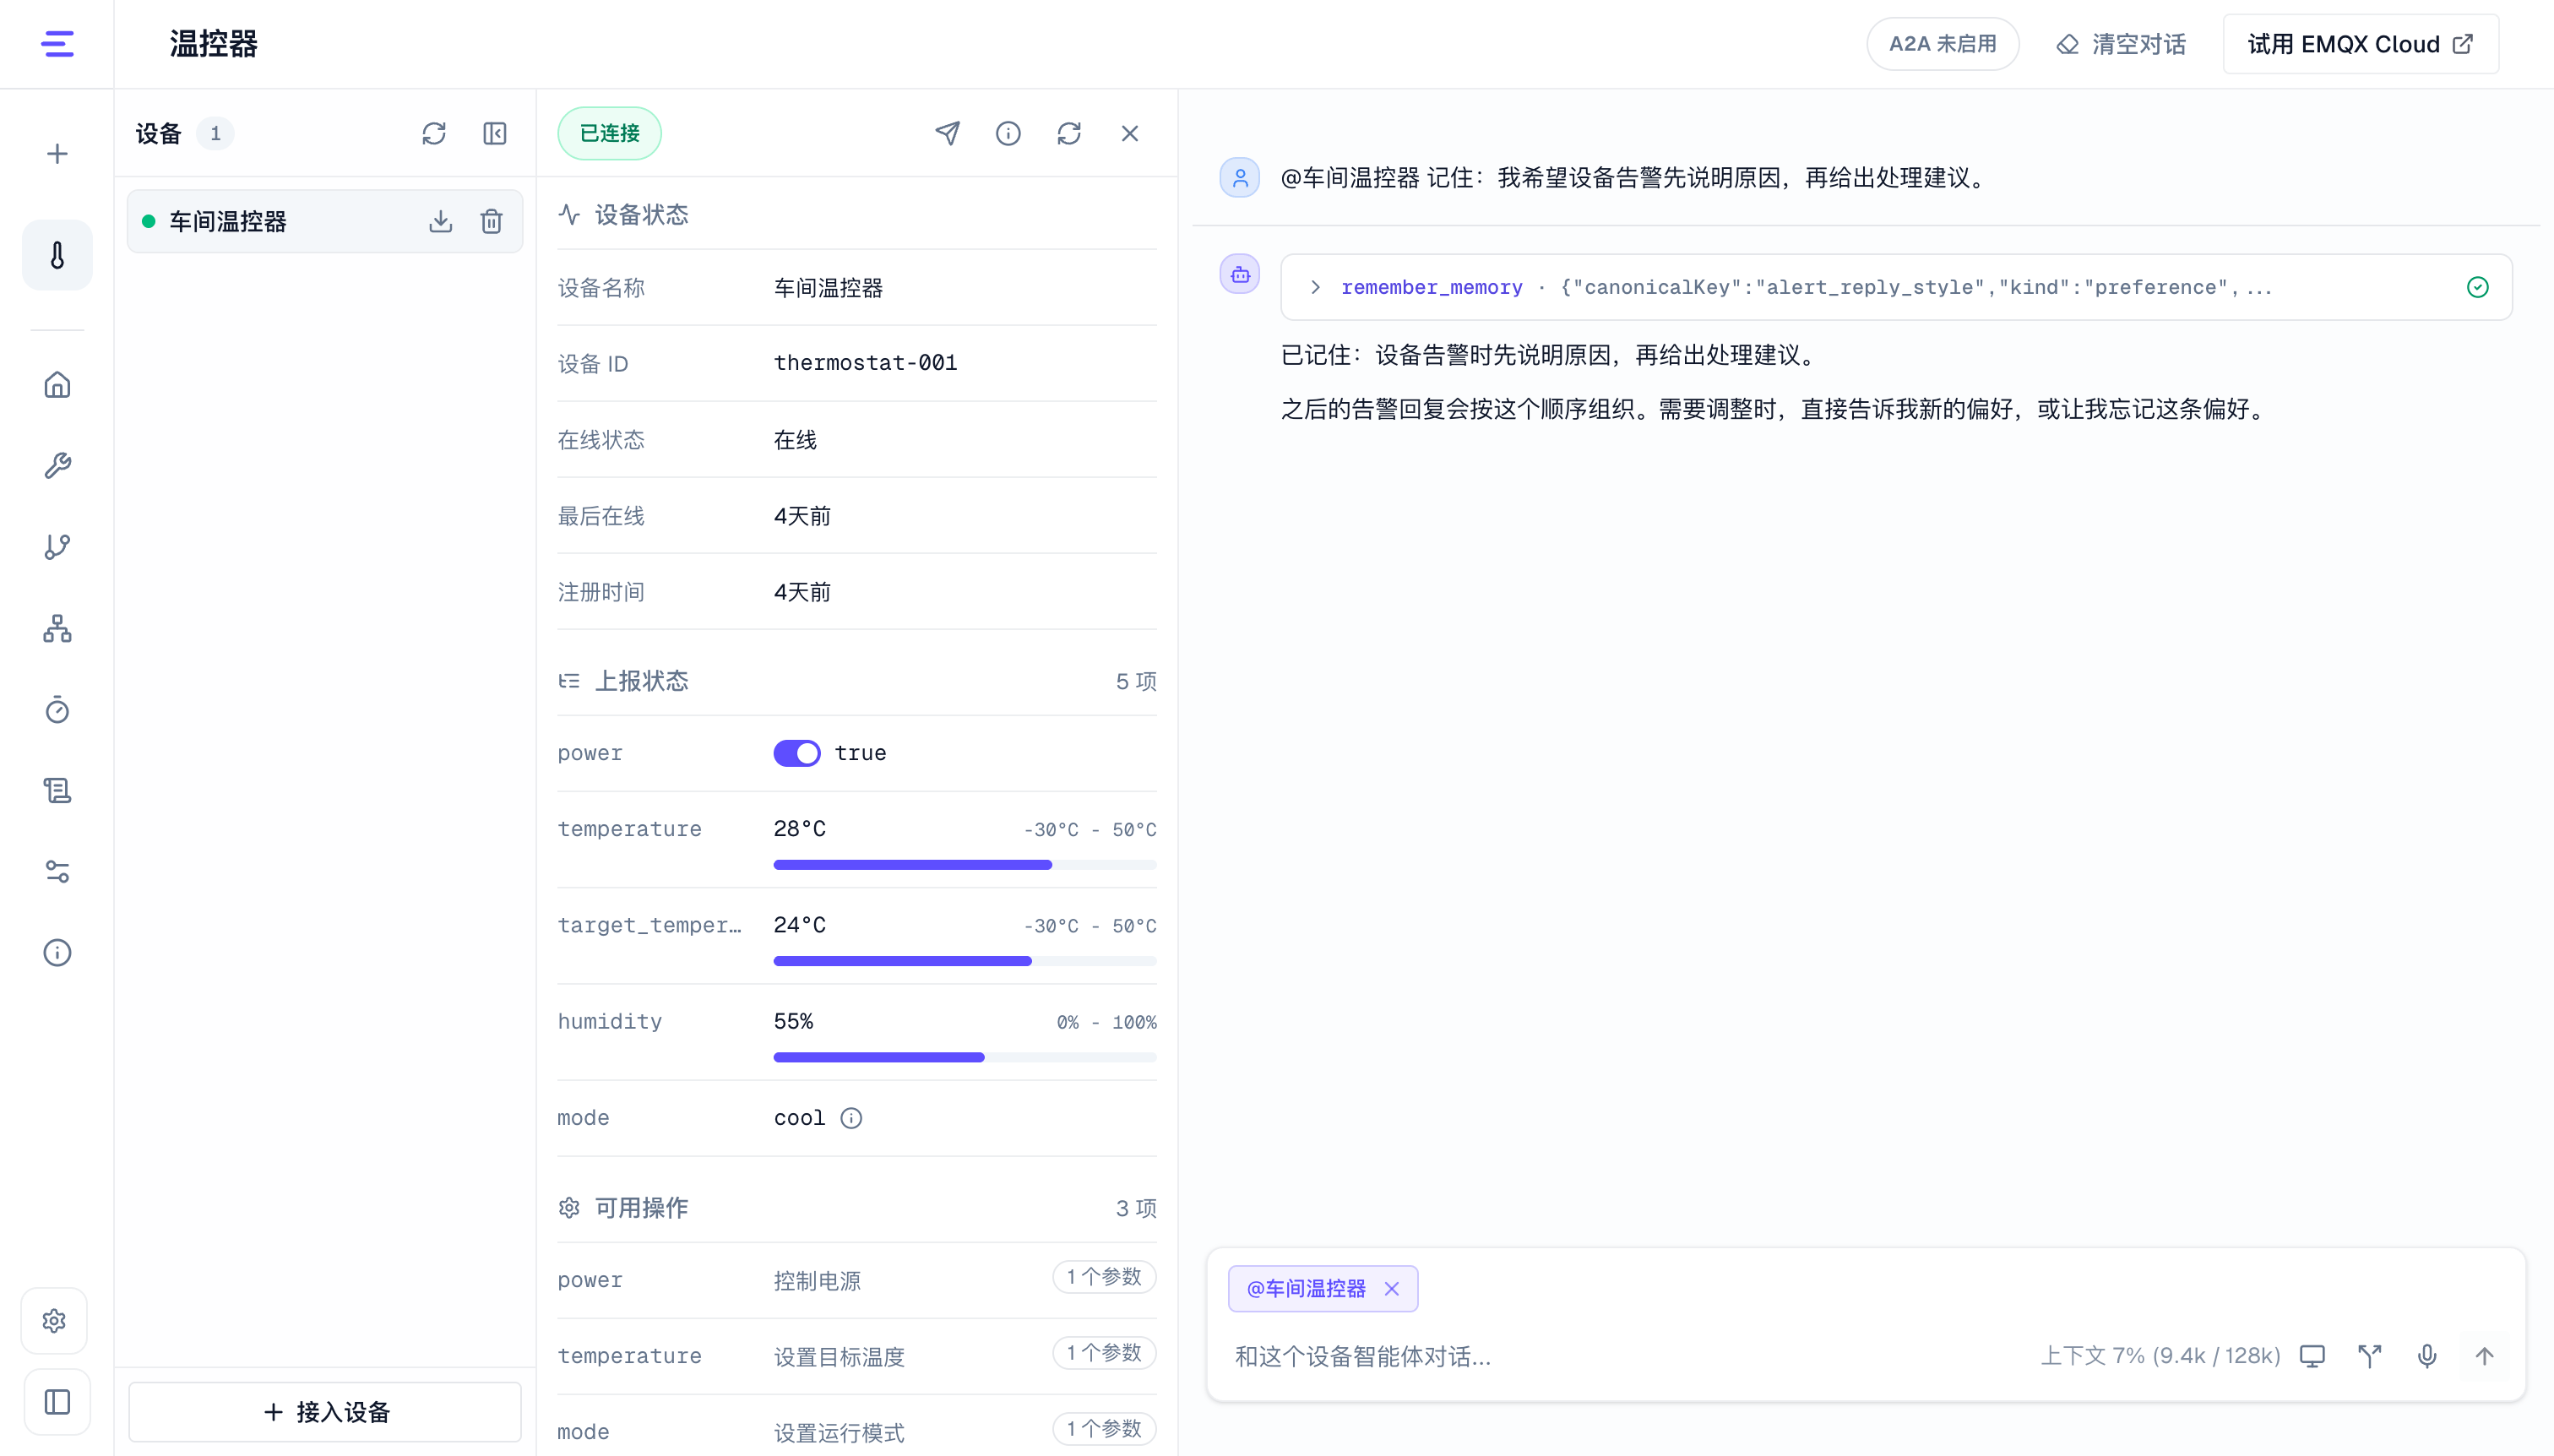Open the settings gear at sidebar bottom
The image size is (2554, 1456).
55,1321
